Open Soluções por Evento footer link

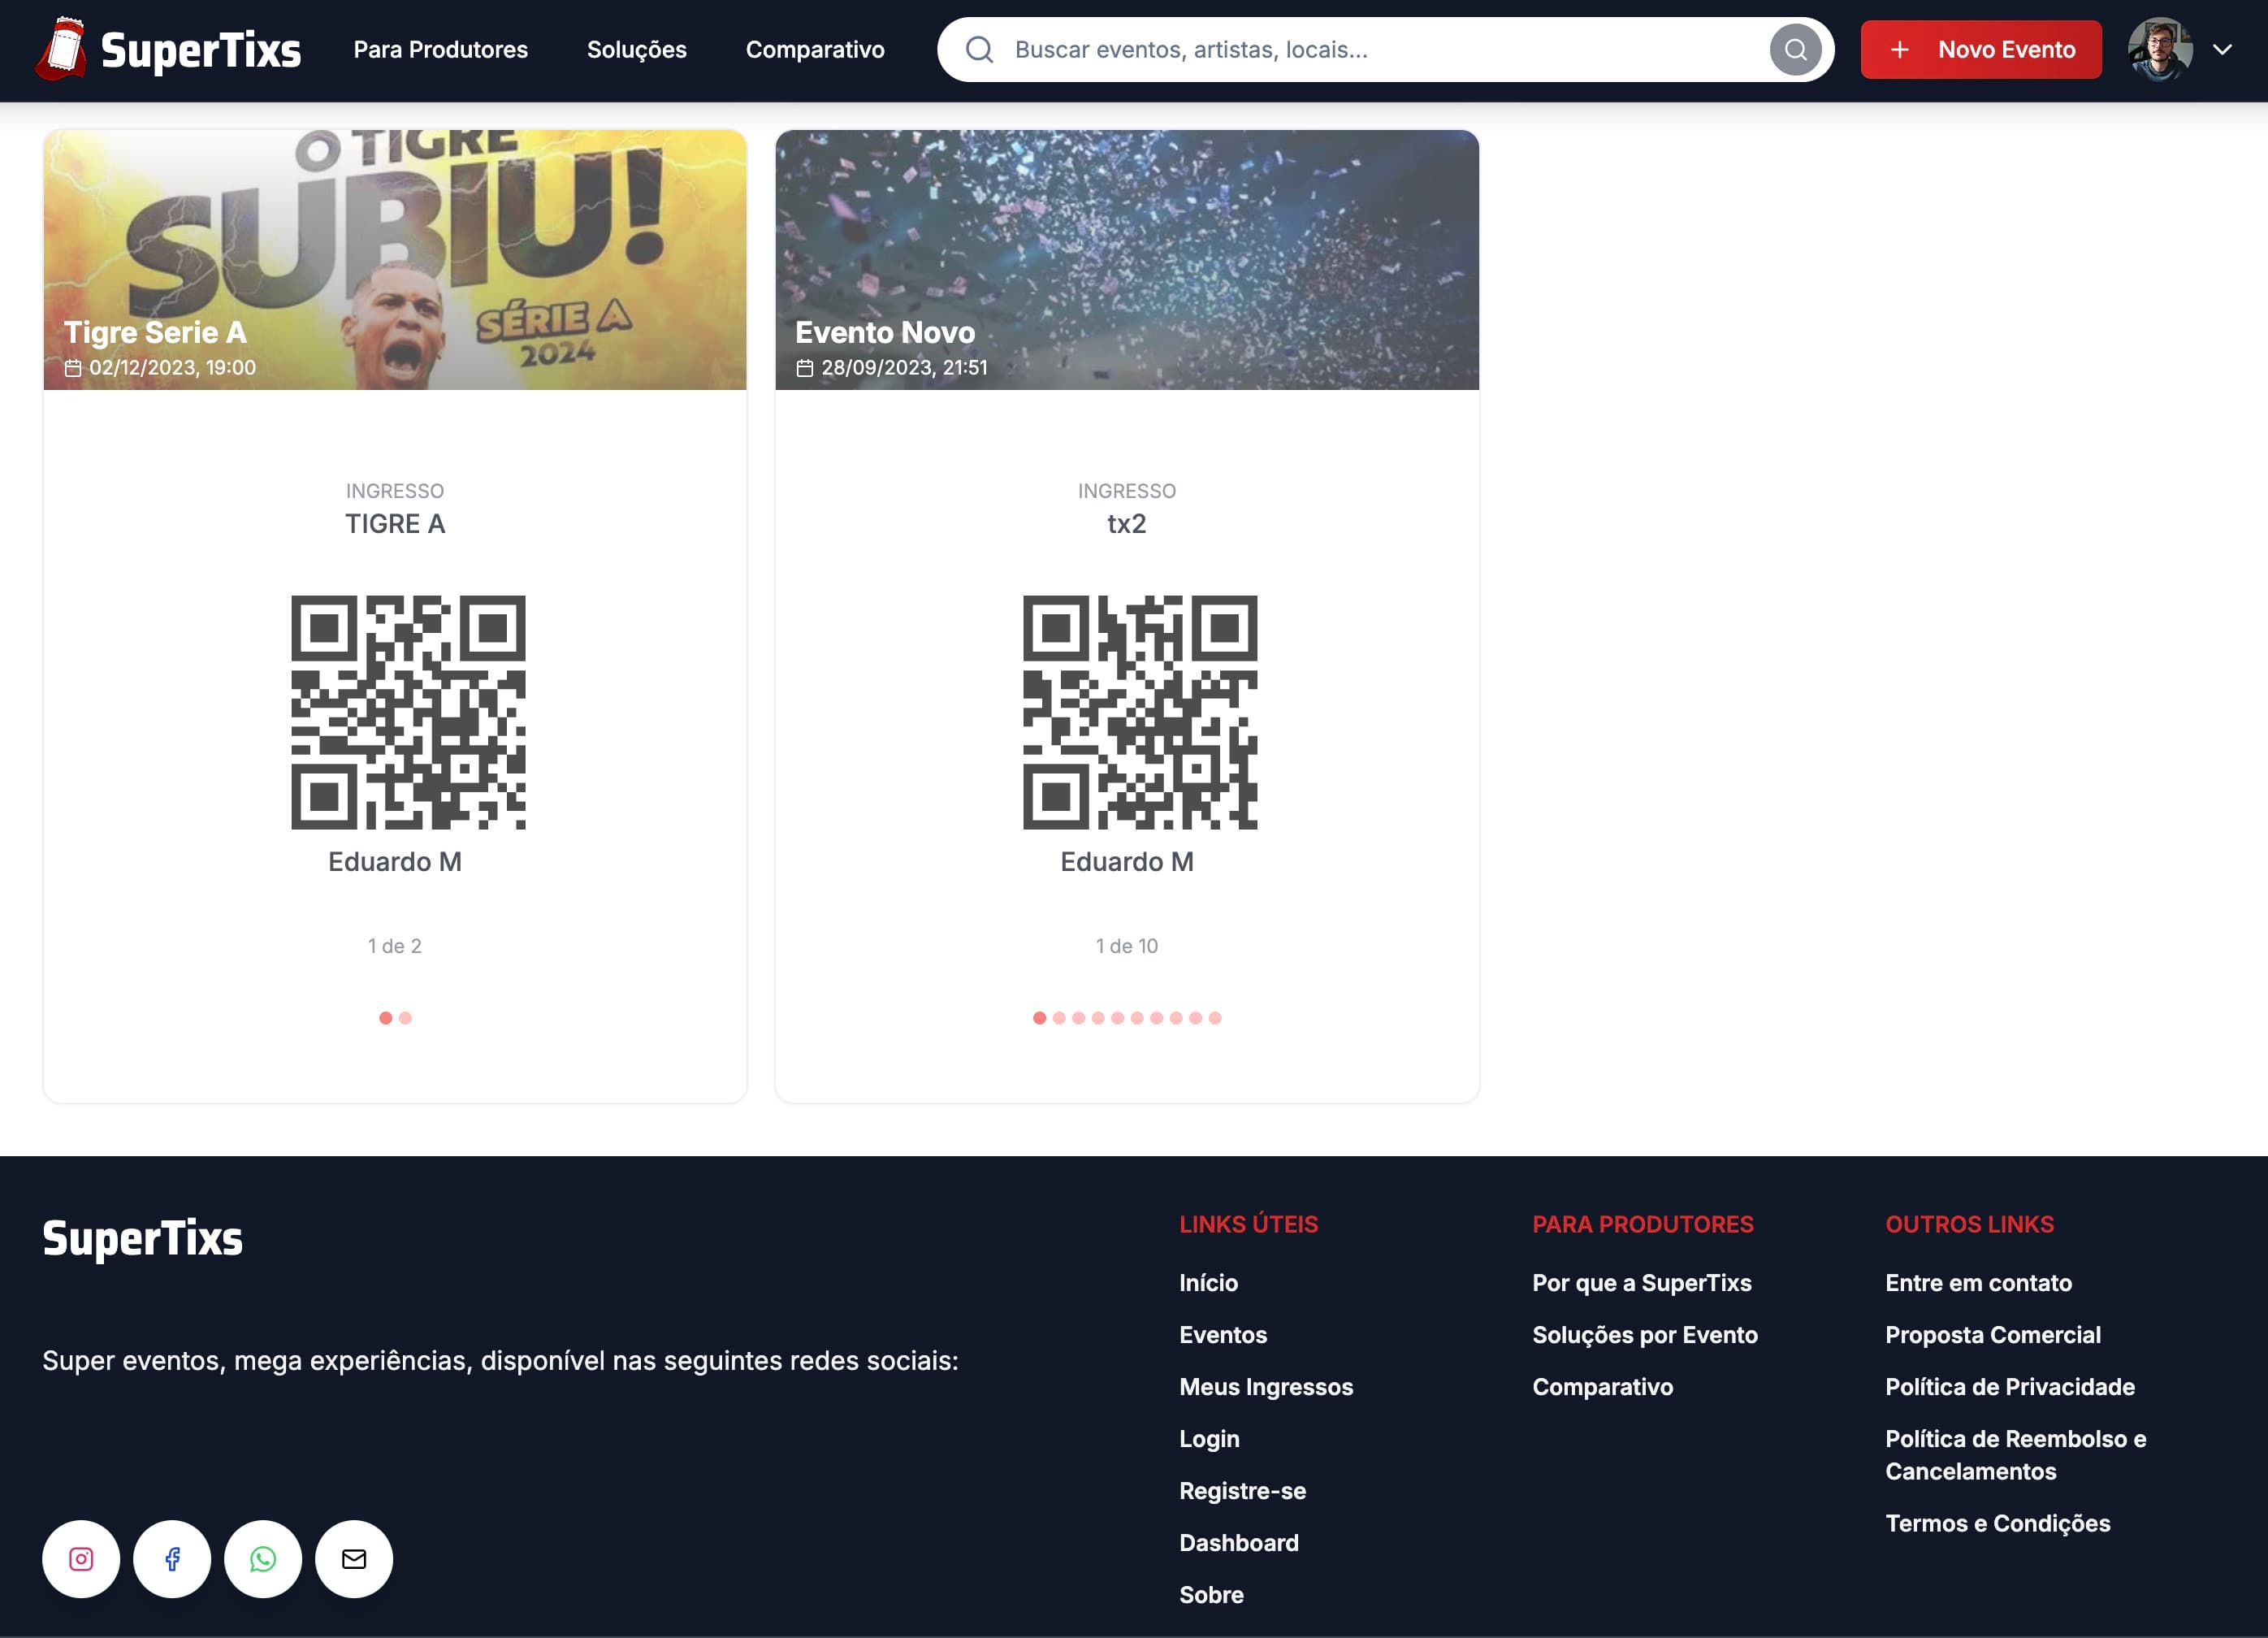pyautogui.click(x=1645, y=1334)
